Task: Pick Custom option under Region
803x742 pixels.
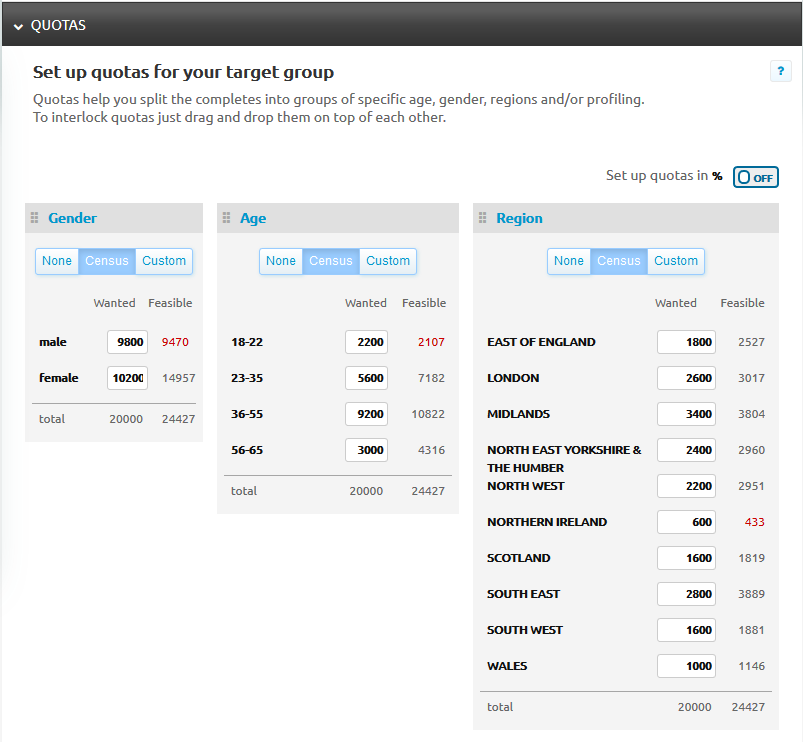Action: tap(676, 261)
